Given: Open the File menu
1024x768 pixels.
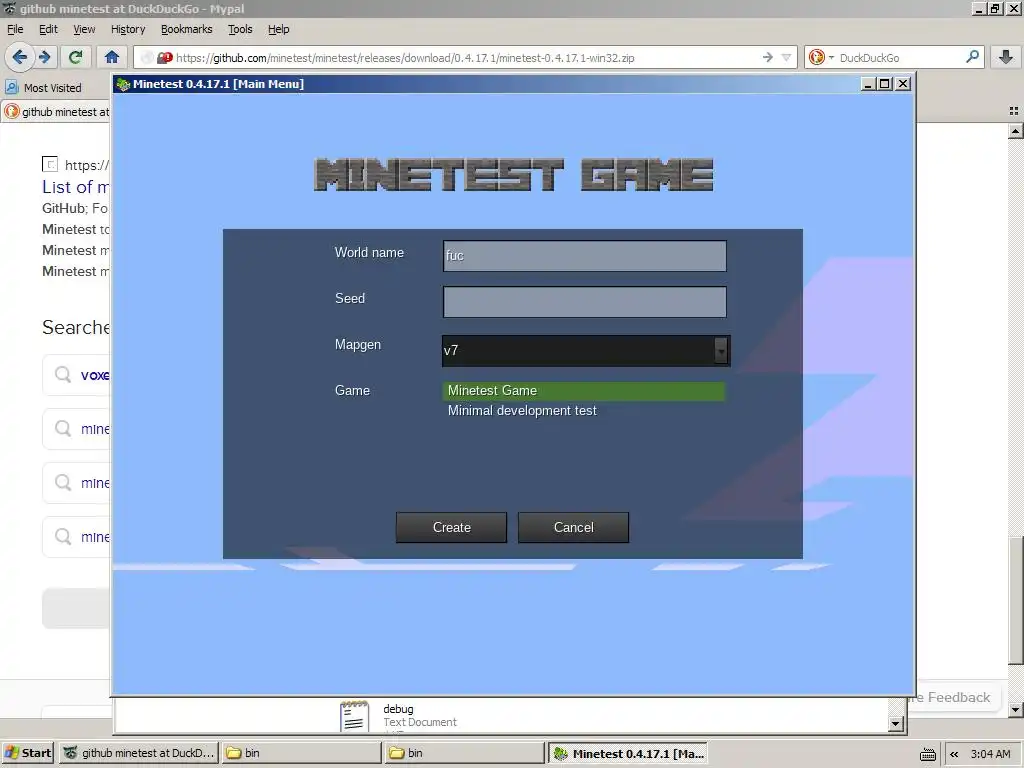Looking at the screenshot, I should pos(15,29).
